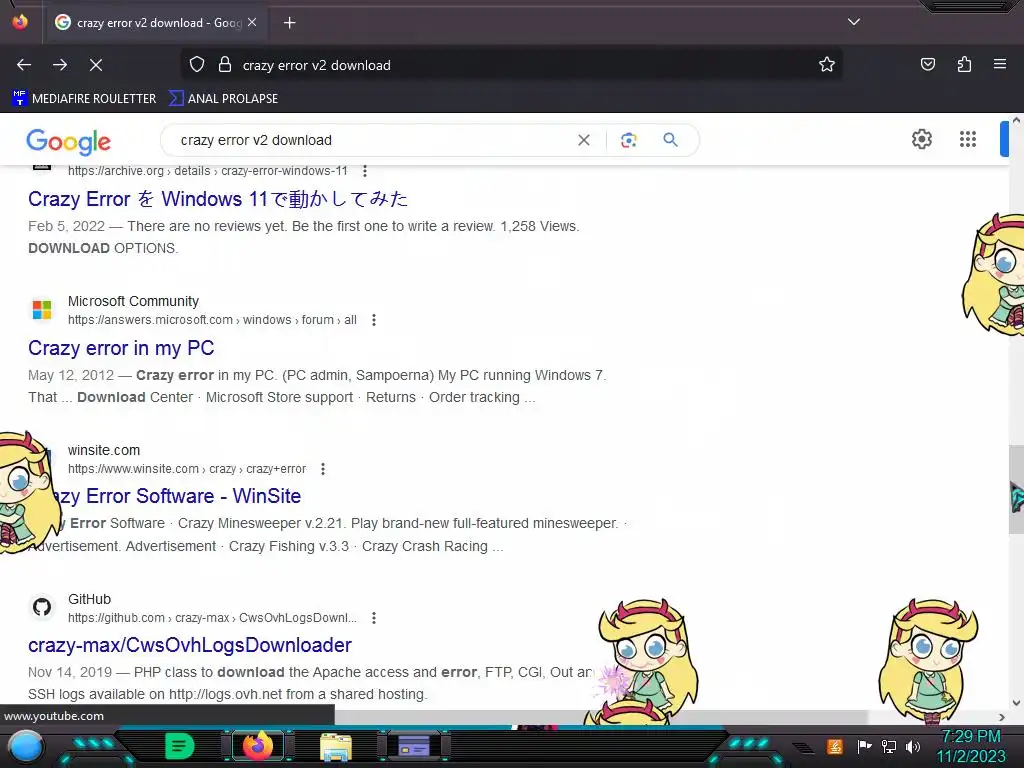The width and height of the screenshot is (1024, 768).
Task: Open the Start orb button
Action: (26, 748)
